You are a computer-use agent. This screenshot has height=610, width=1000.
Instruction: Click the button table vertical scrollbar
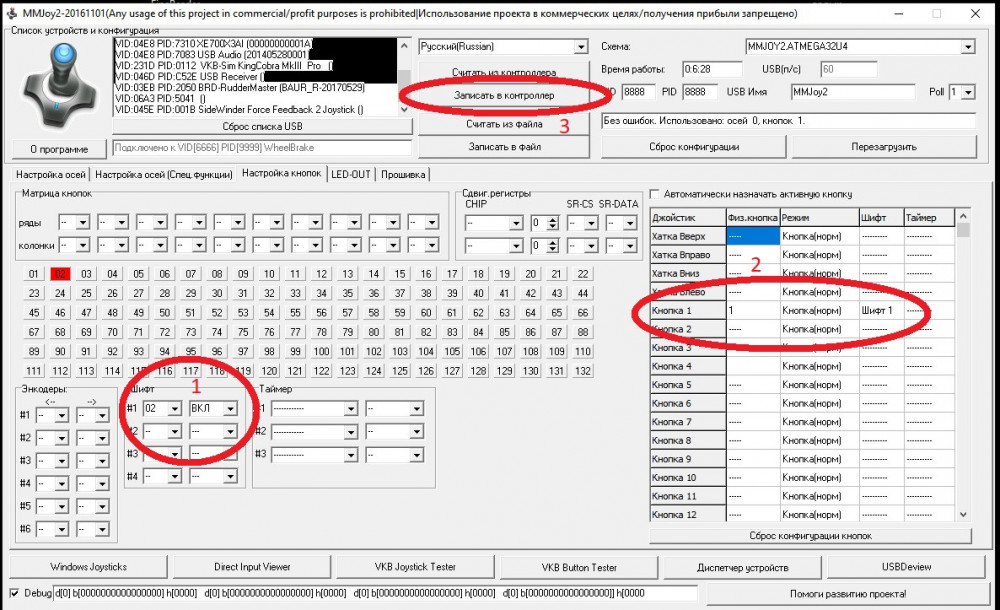click(963, 370)
